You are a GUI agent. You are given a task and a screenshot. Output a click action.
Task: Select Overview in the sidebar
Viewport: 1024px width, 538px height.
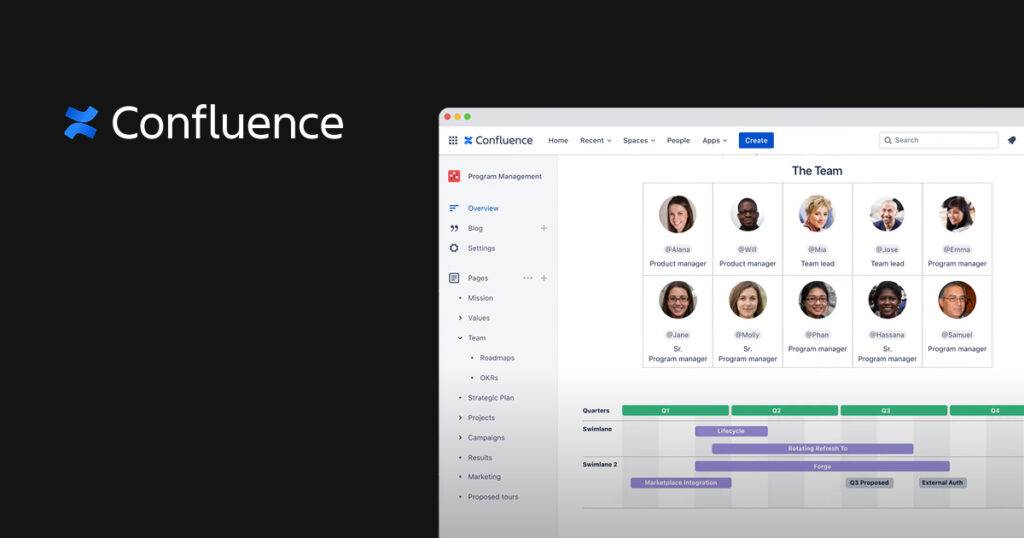pos(483,208)
